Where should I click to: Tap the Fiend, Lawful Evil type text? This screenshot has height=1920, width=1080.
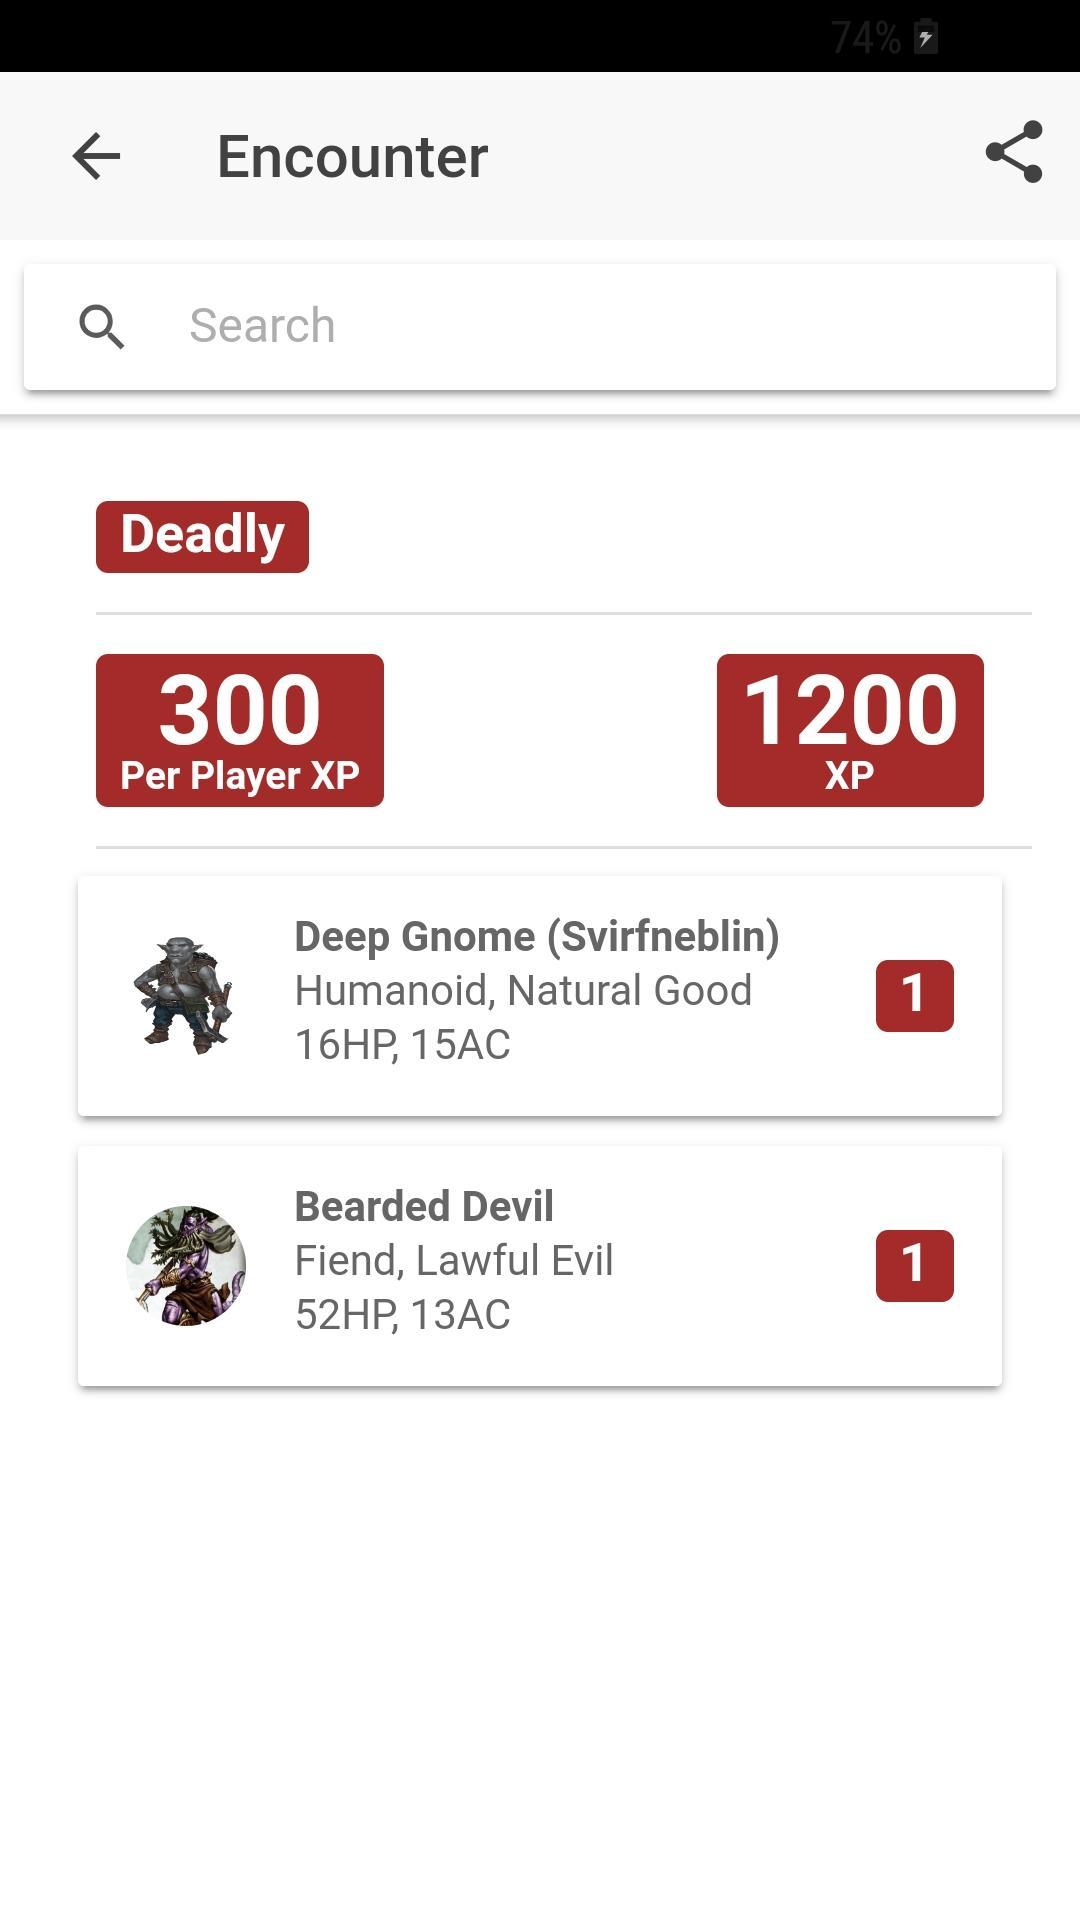pos(454,1261)
